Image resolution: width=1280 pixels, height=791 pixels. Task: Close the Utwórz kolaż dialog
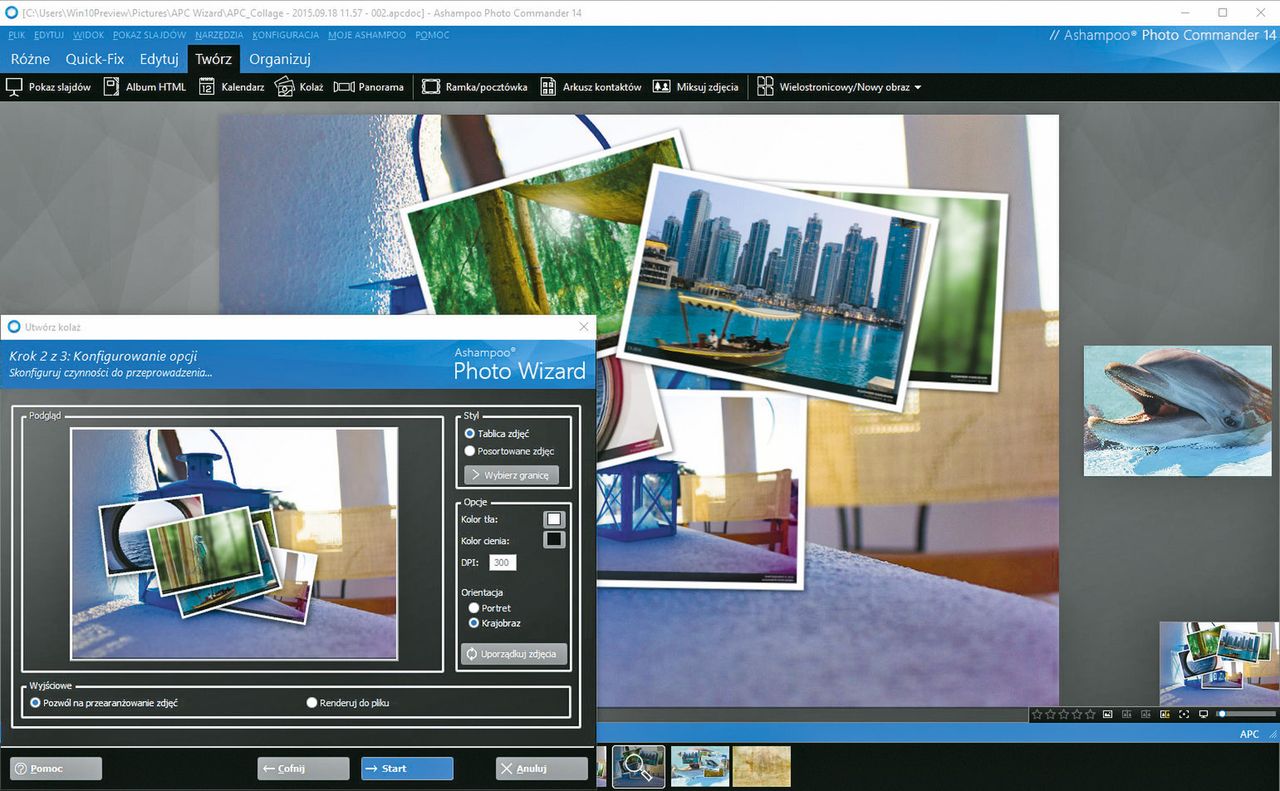[x=584, y=327]
